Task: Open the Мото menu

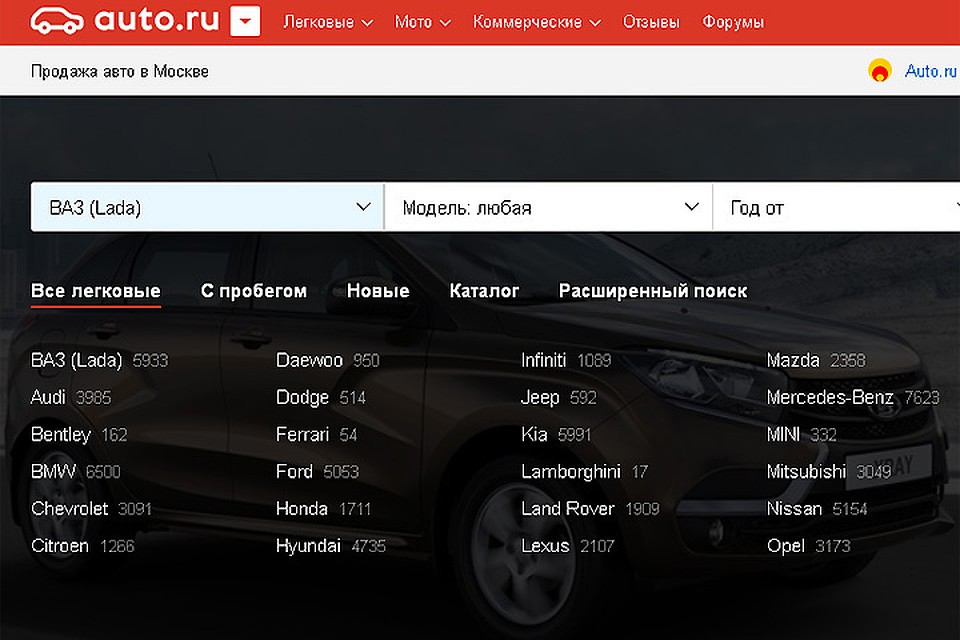Action: point(422,23)
